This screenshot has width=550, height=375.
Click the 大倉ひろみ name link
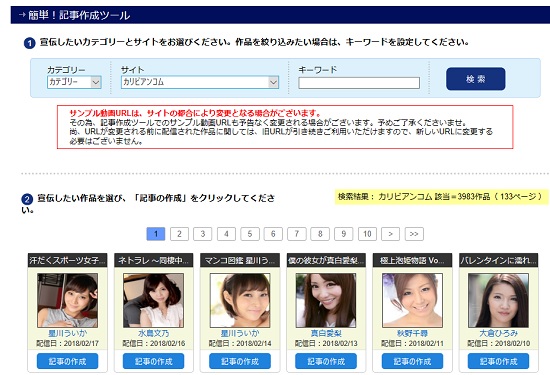498,333
